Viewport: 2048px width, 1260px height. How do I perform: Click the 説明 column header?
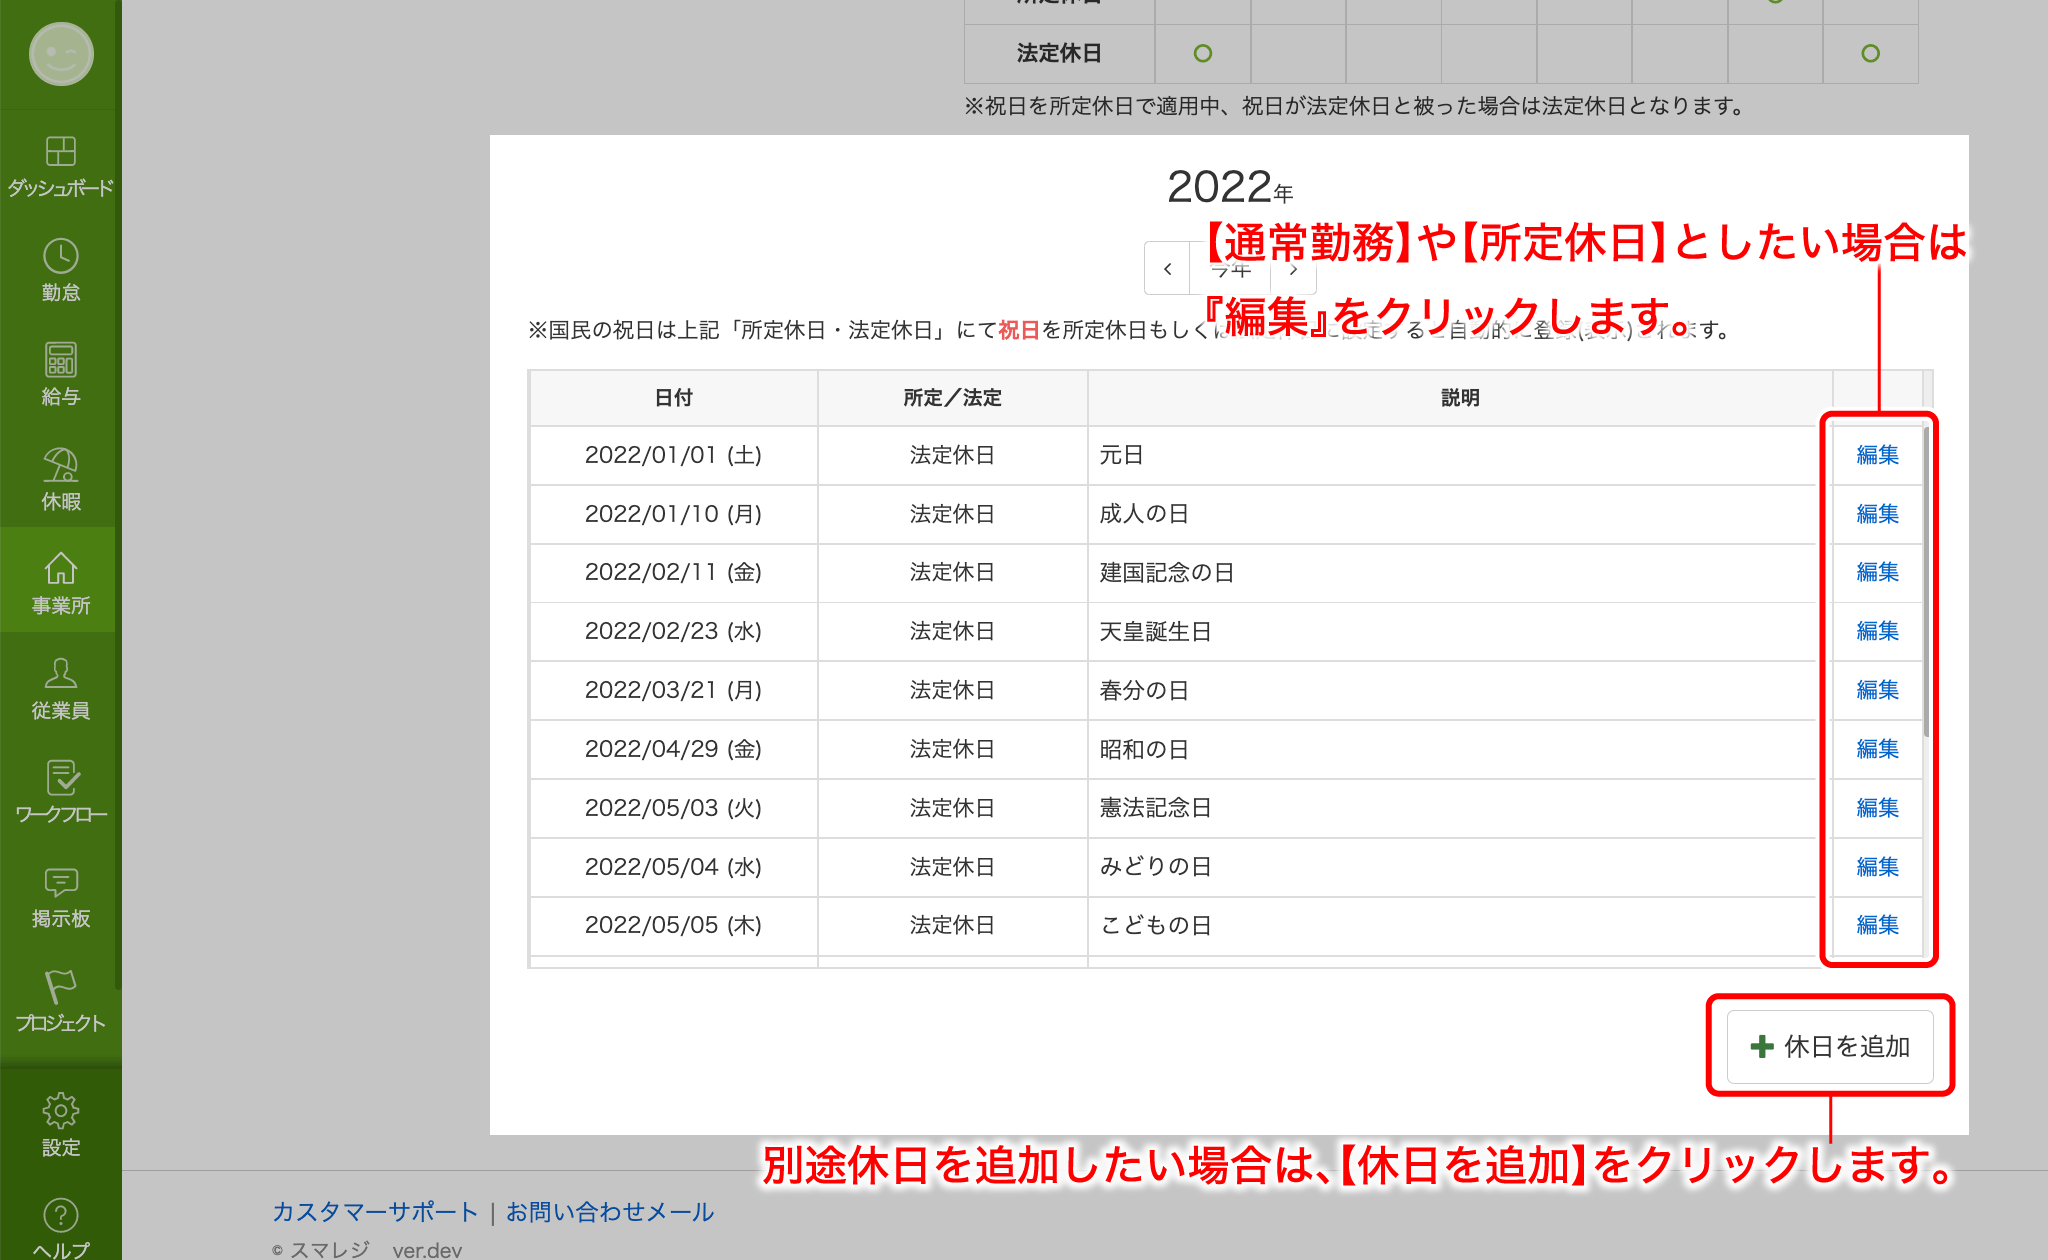coord(1460,398)
